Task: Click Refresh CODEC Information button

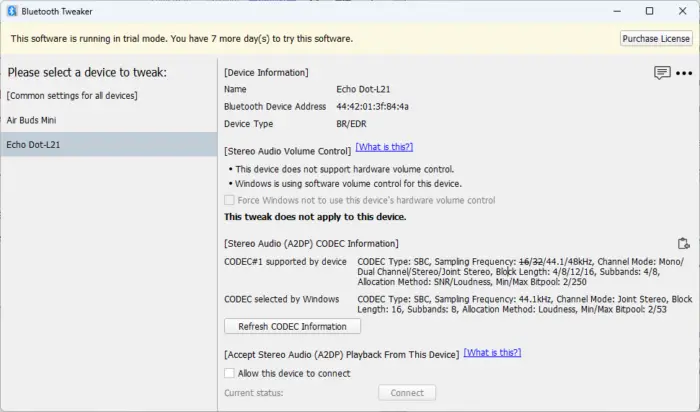Action: (292, 326)
